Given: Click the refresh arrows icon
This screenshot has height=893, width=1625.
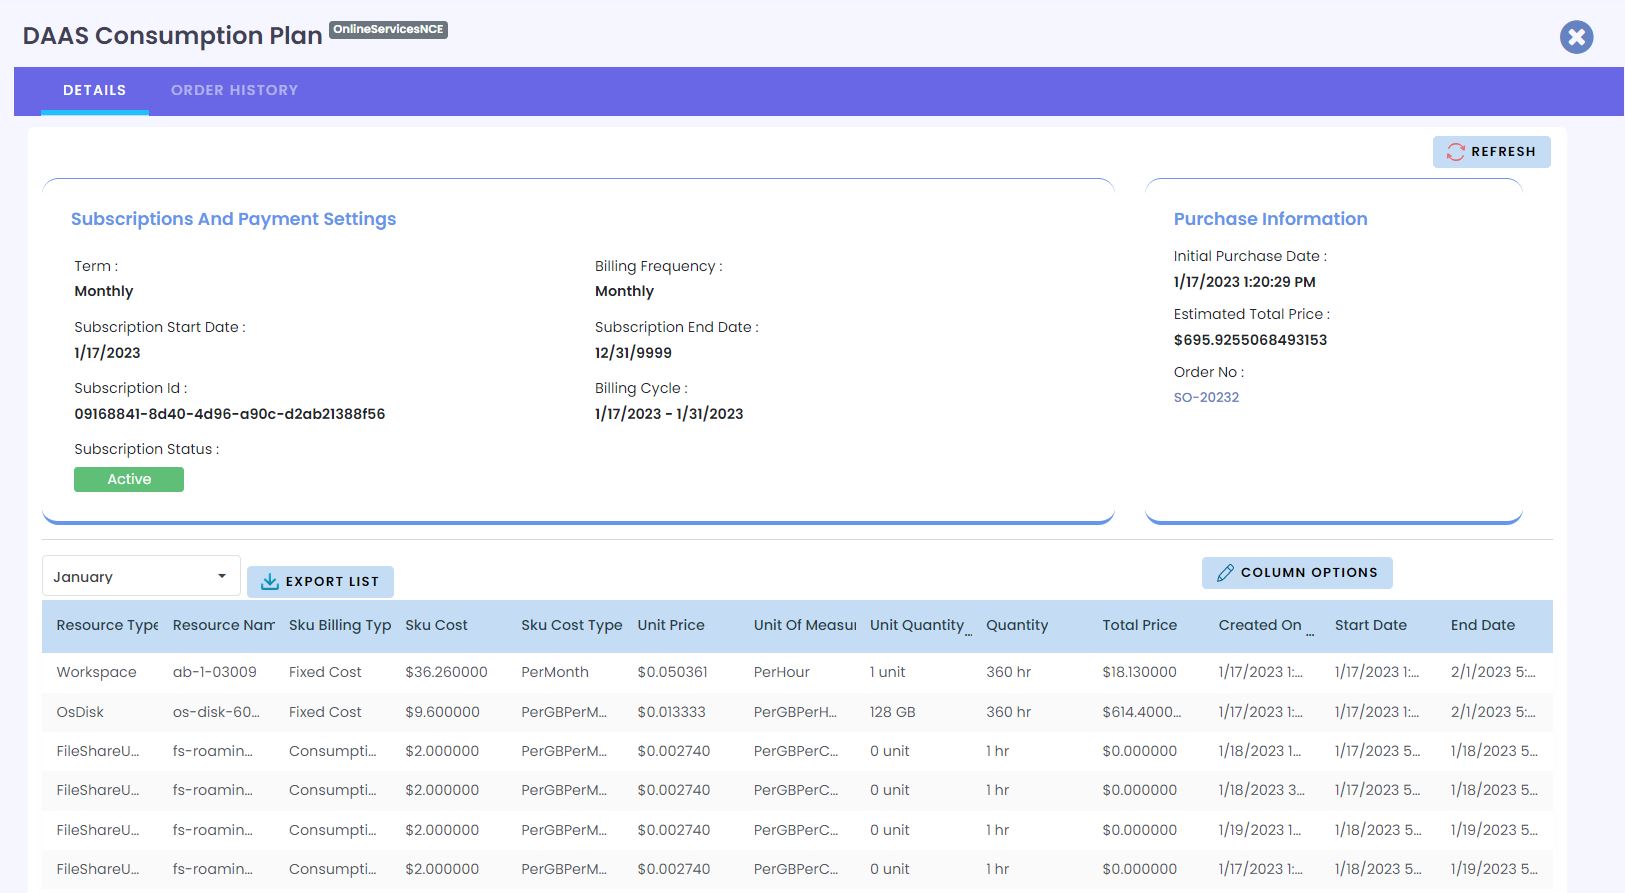Looking at the screenshot, I should (x=1455, y=152).
